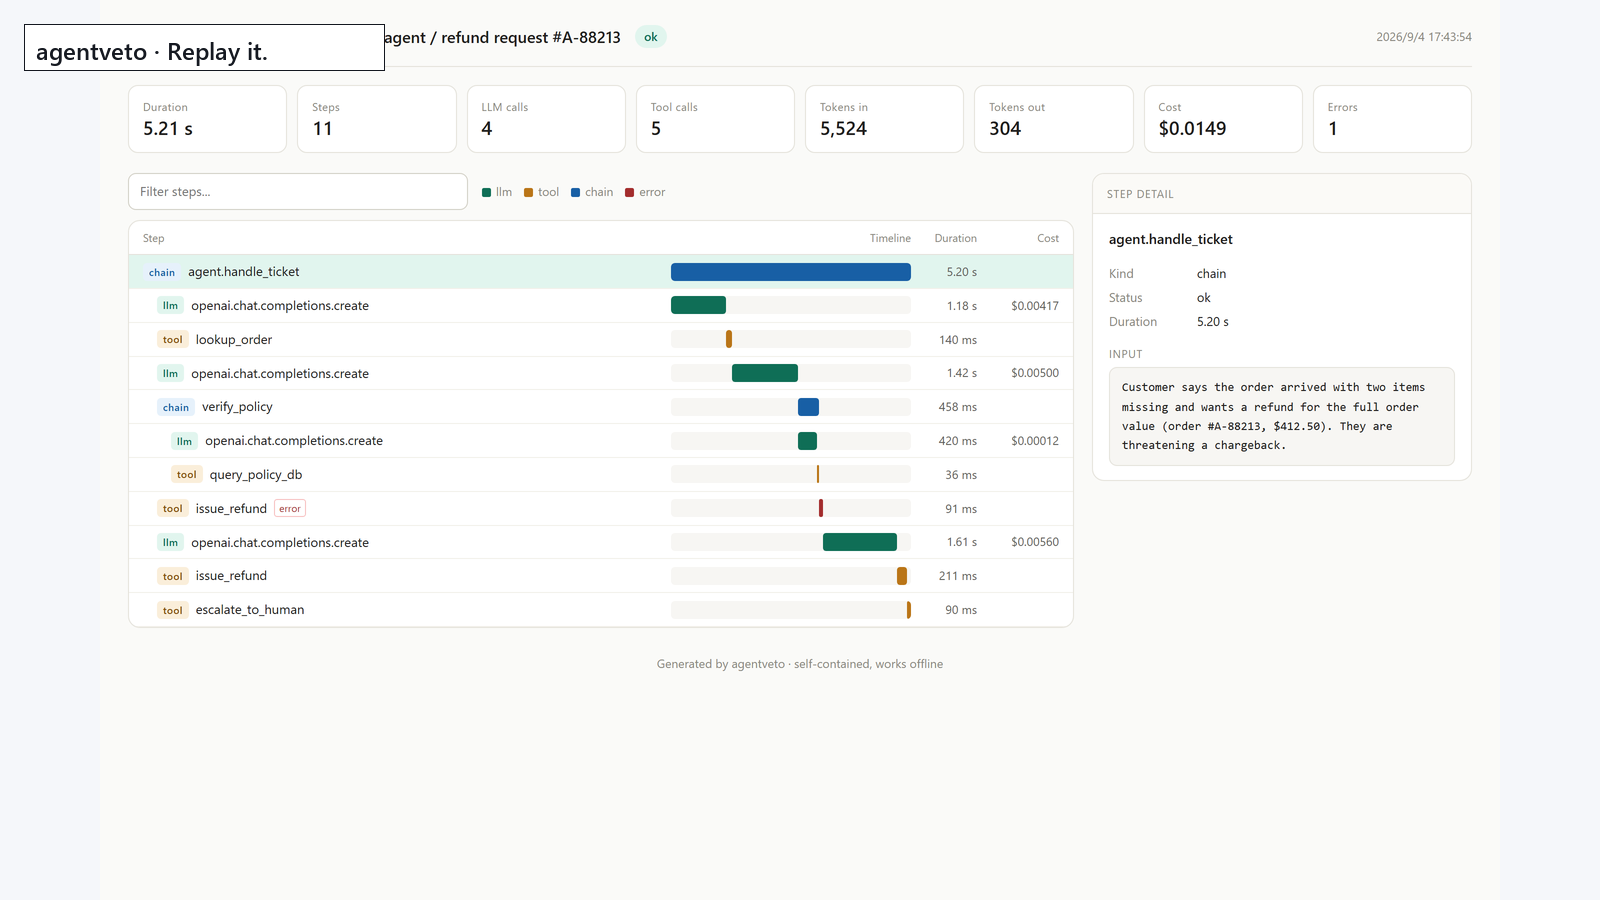Click the green timeline bar of the 1.18 s step
1600x900 pixels.
(x=698, y=306)
